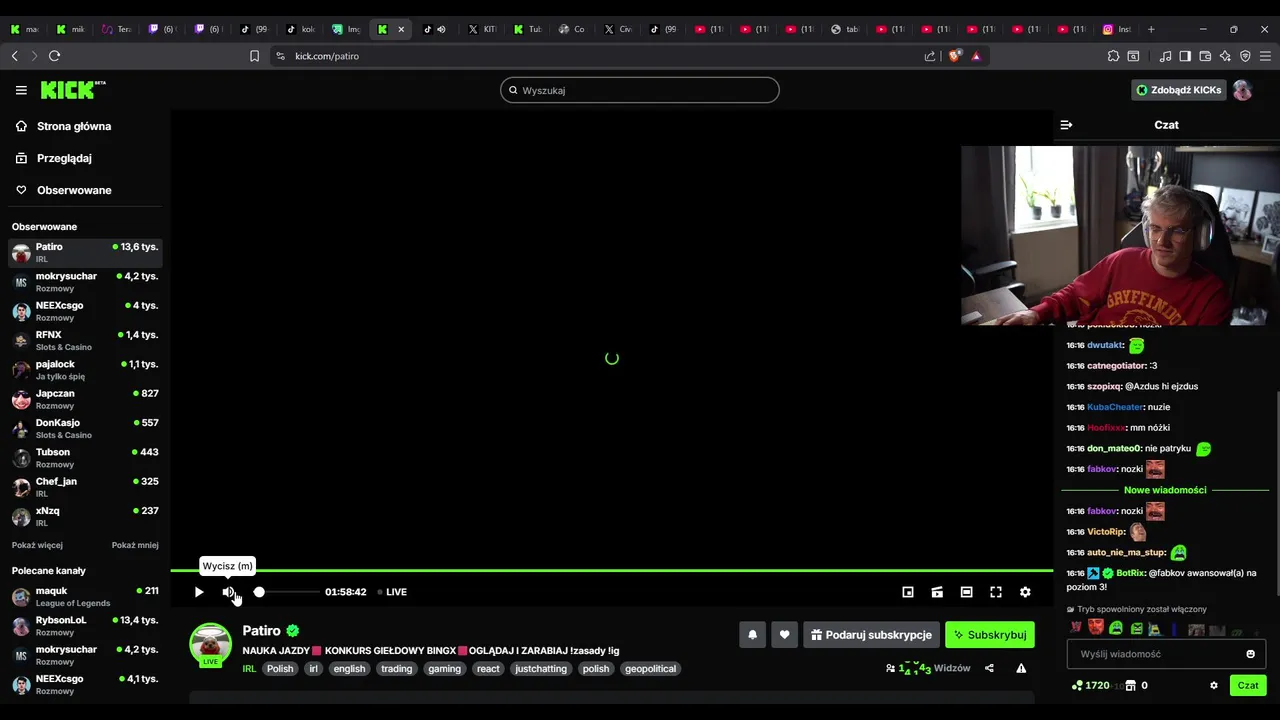Click the Polish tag

pos(280,669)
